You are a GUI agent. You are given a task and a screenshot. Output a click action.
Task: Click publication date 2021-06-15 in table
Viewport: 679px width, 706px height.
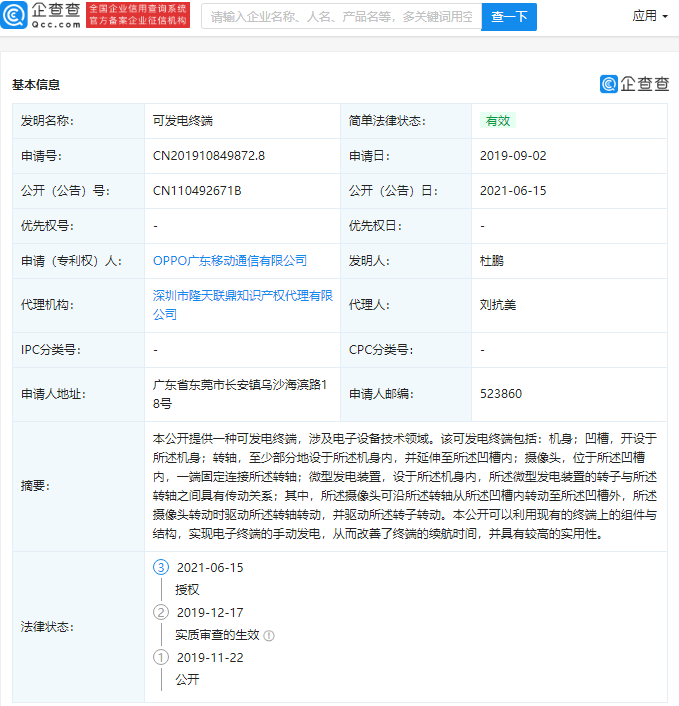click(x=513, y=191)
